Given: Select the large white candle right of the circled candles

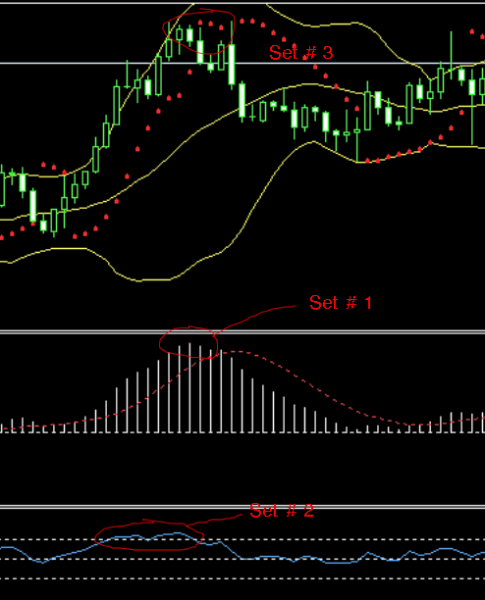Looking at the screenshot, I should [232, 64].
